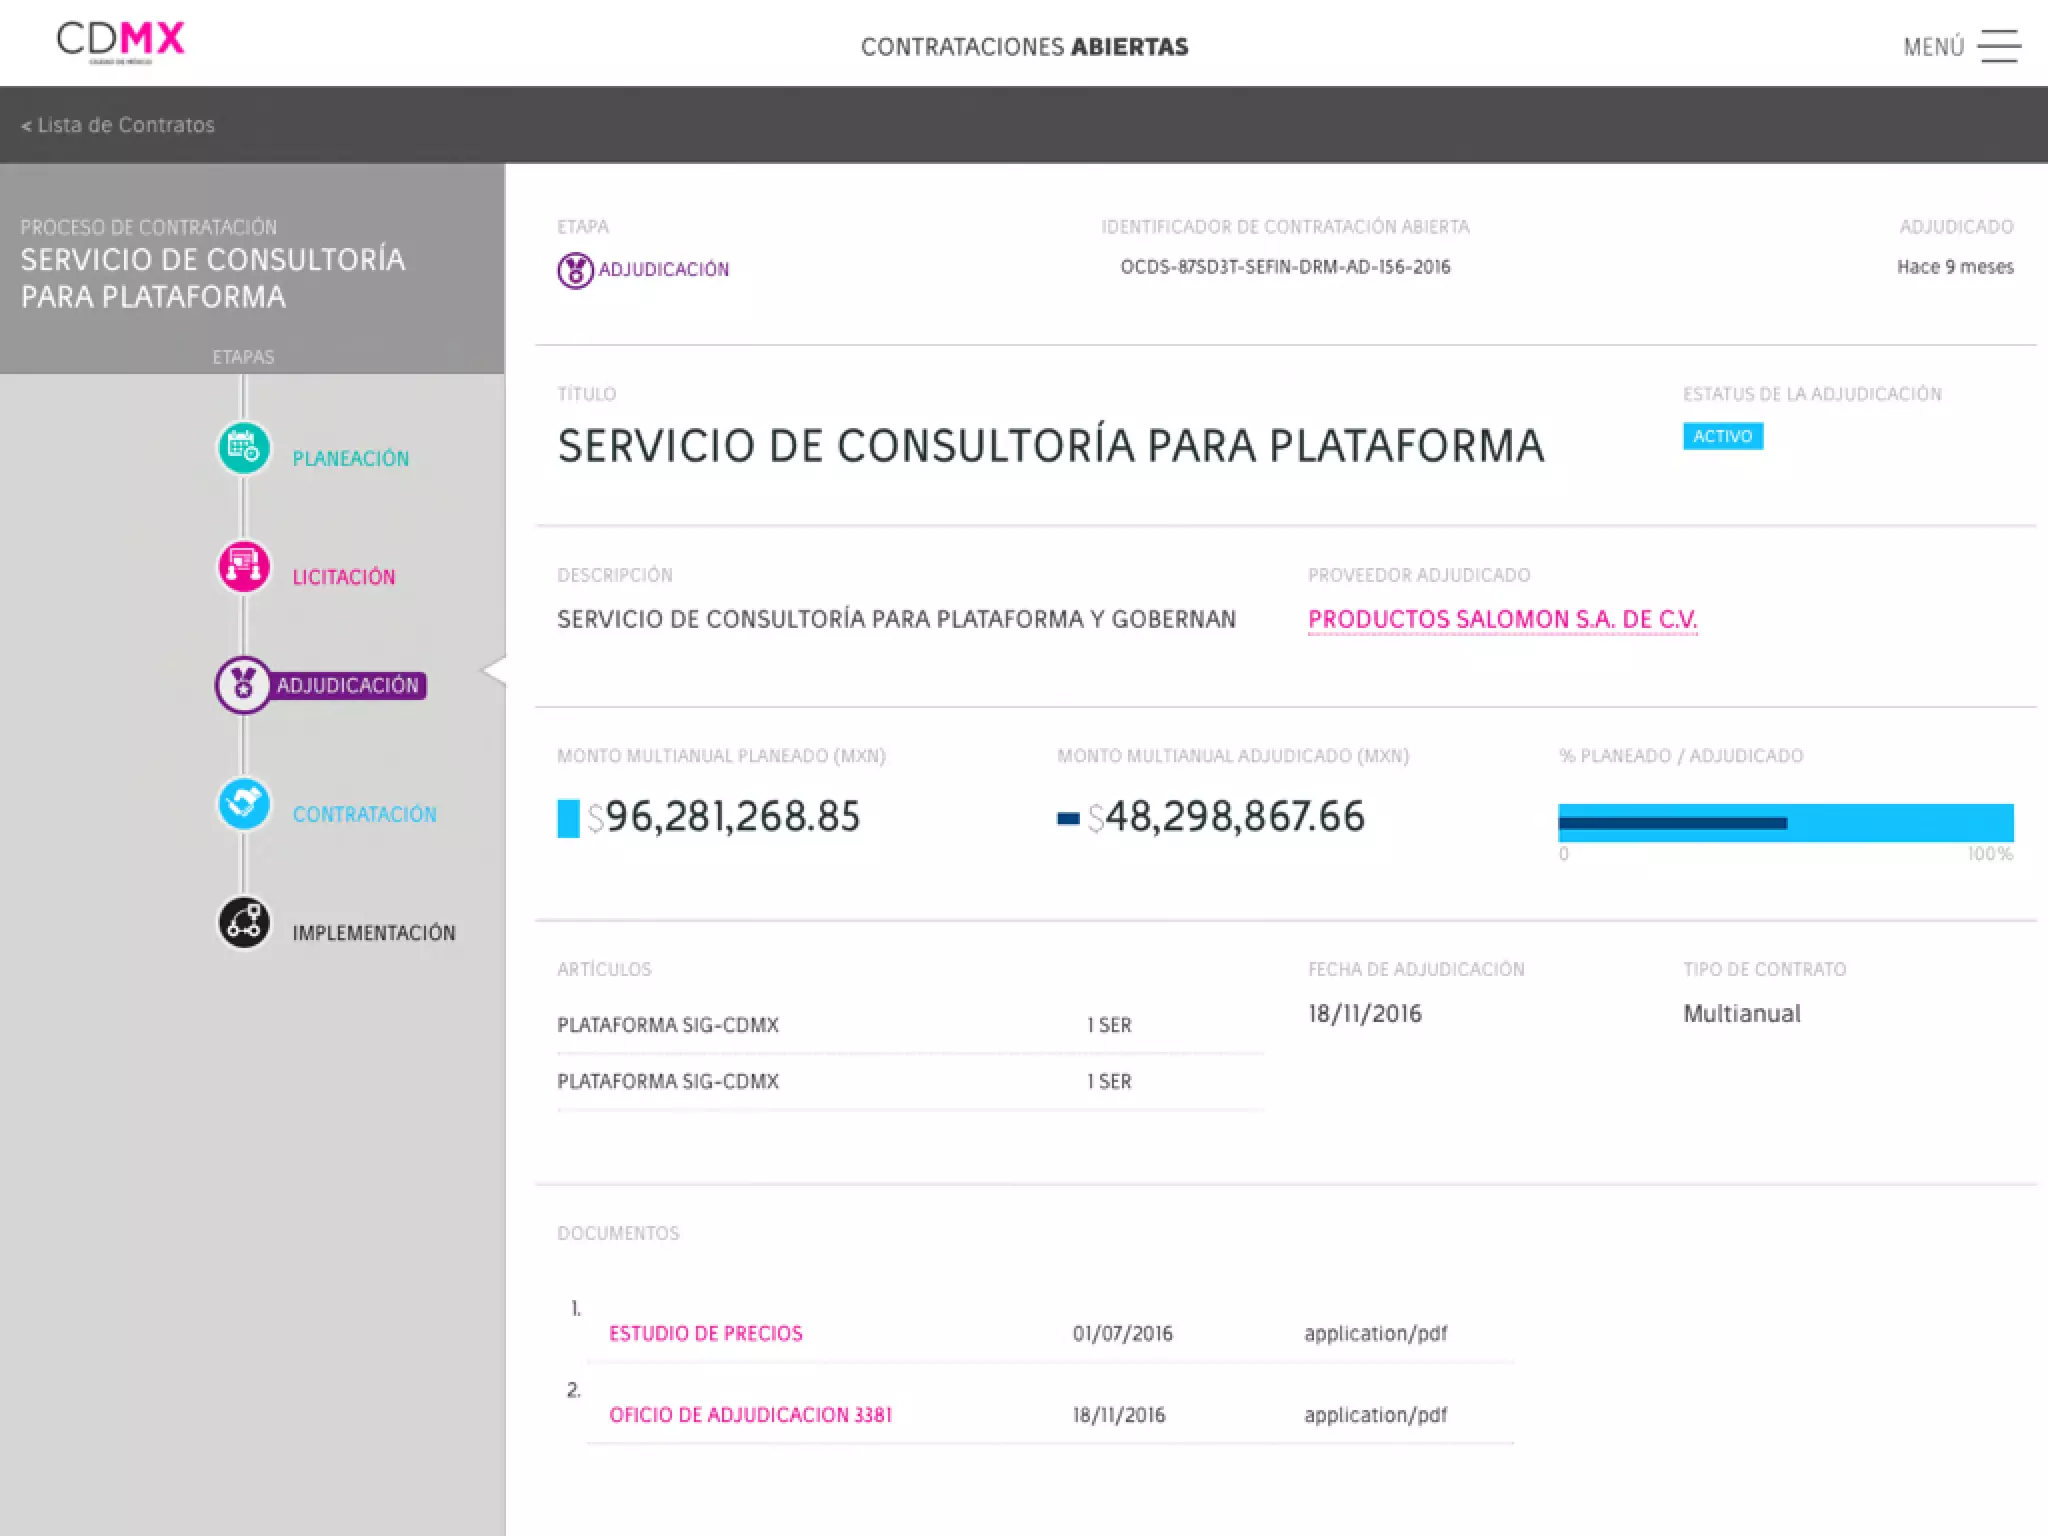This screenshot has height=1536, width=2048.
Task: Click the Planeación stage calendar icon
Action: [x=244, y=448]
